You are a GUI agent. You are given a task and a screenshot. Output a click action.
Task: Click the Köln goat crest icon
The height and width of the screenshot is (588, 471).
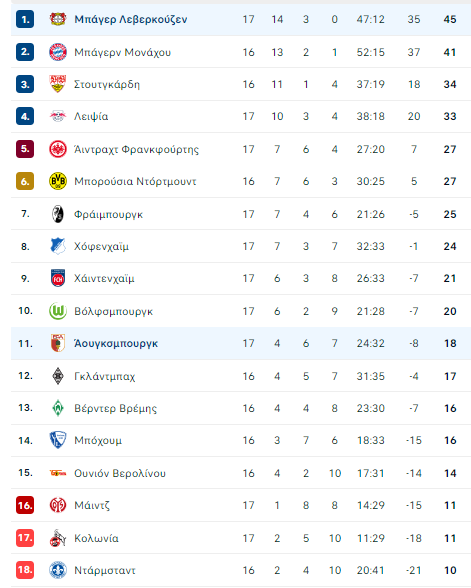[x=58, y=538]
